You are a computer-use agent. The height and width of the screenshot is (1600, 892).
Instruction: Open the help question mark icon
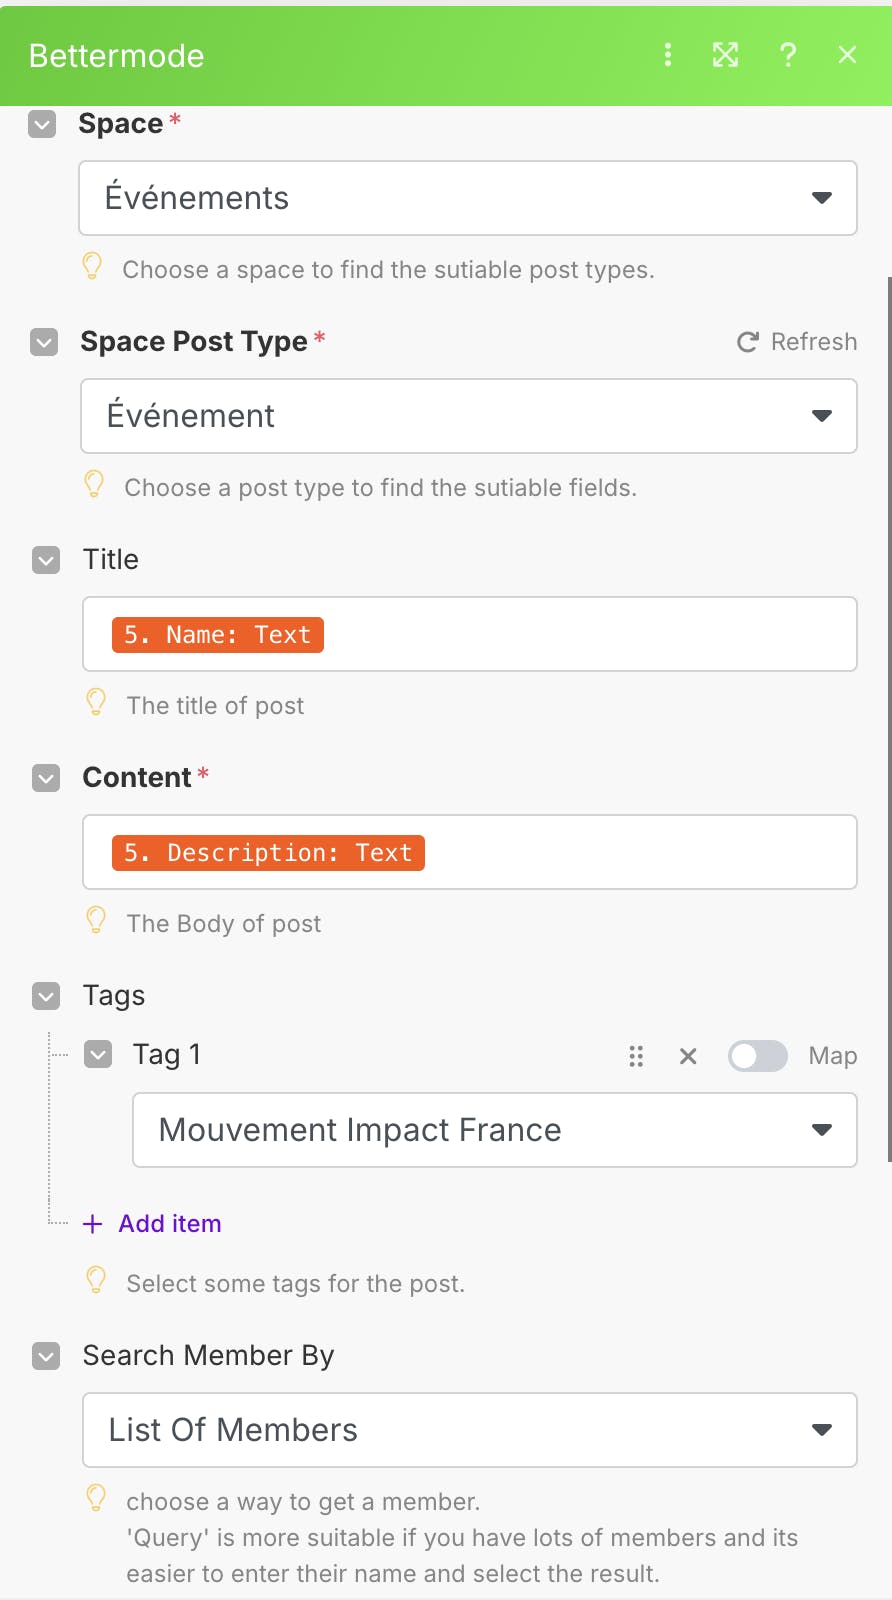coord(788,55)
